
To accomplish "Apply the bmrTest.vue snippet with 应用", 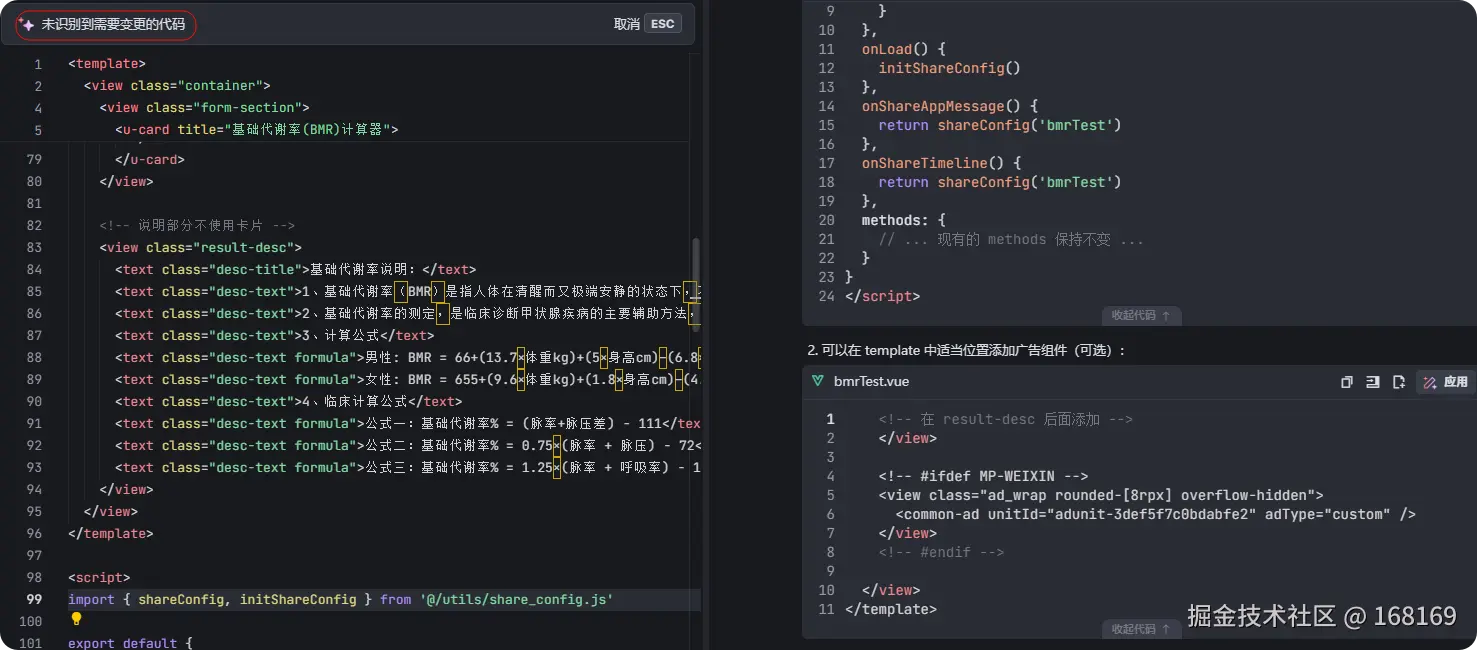I will [1446, 382].
